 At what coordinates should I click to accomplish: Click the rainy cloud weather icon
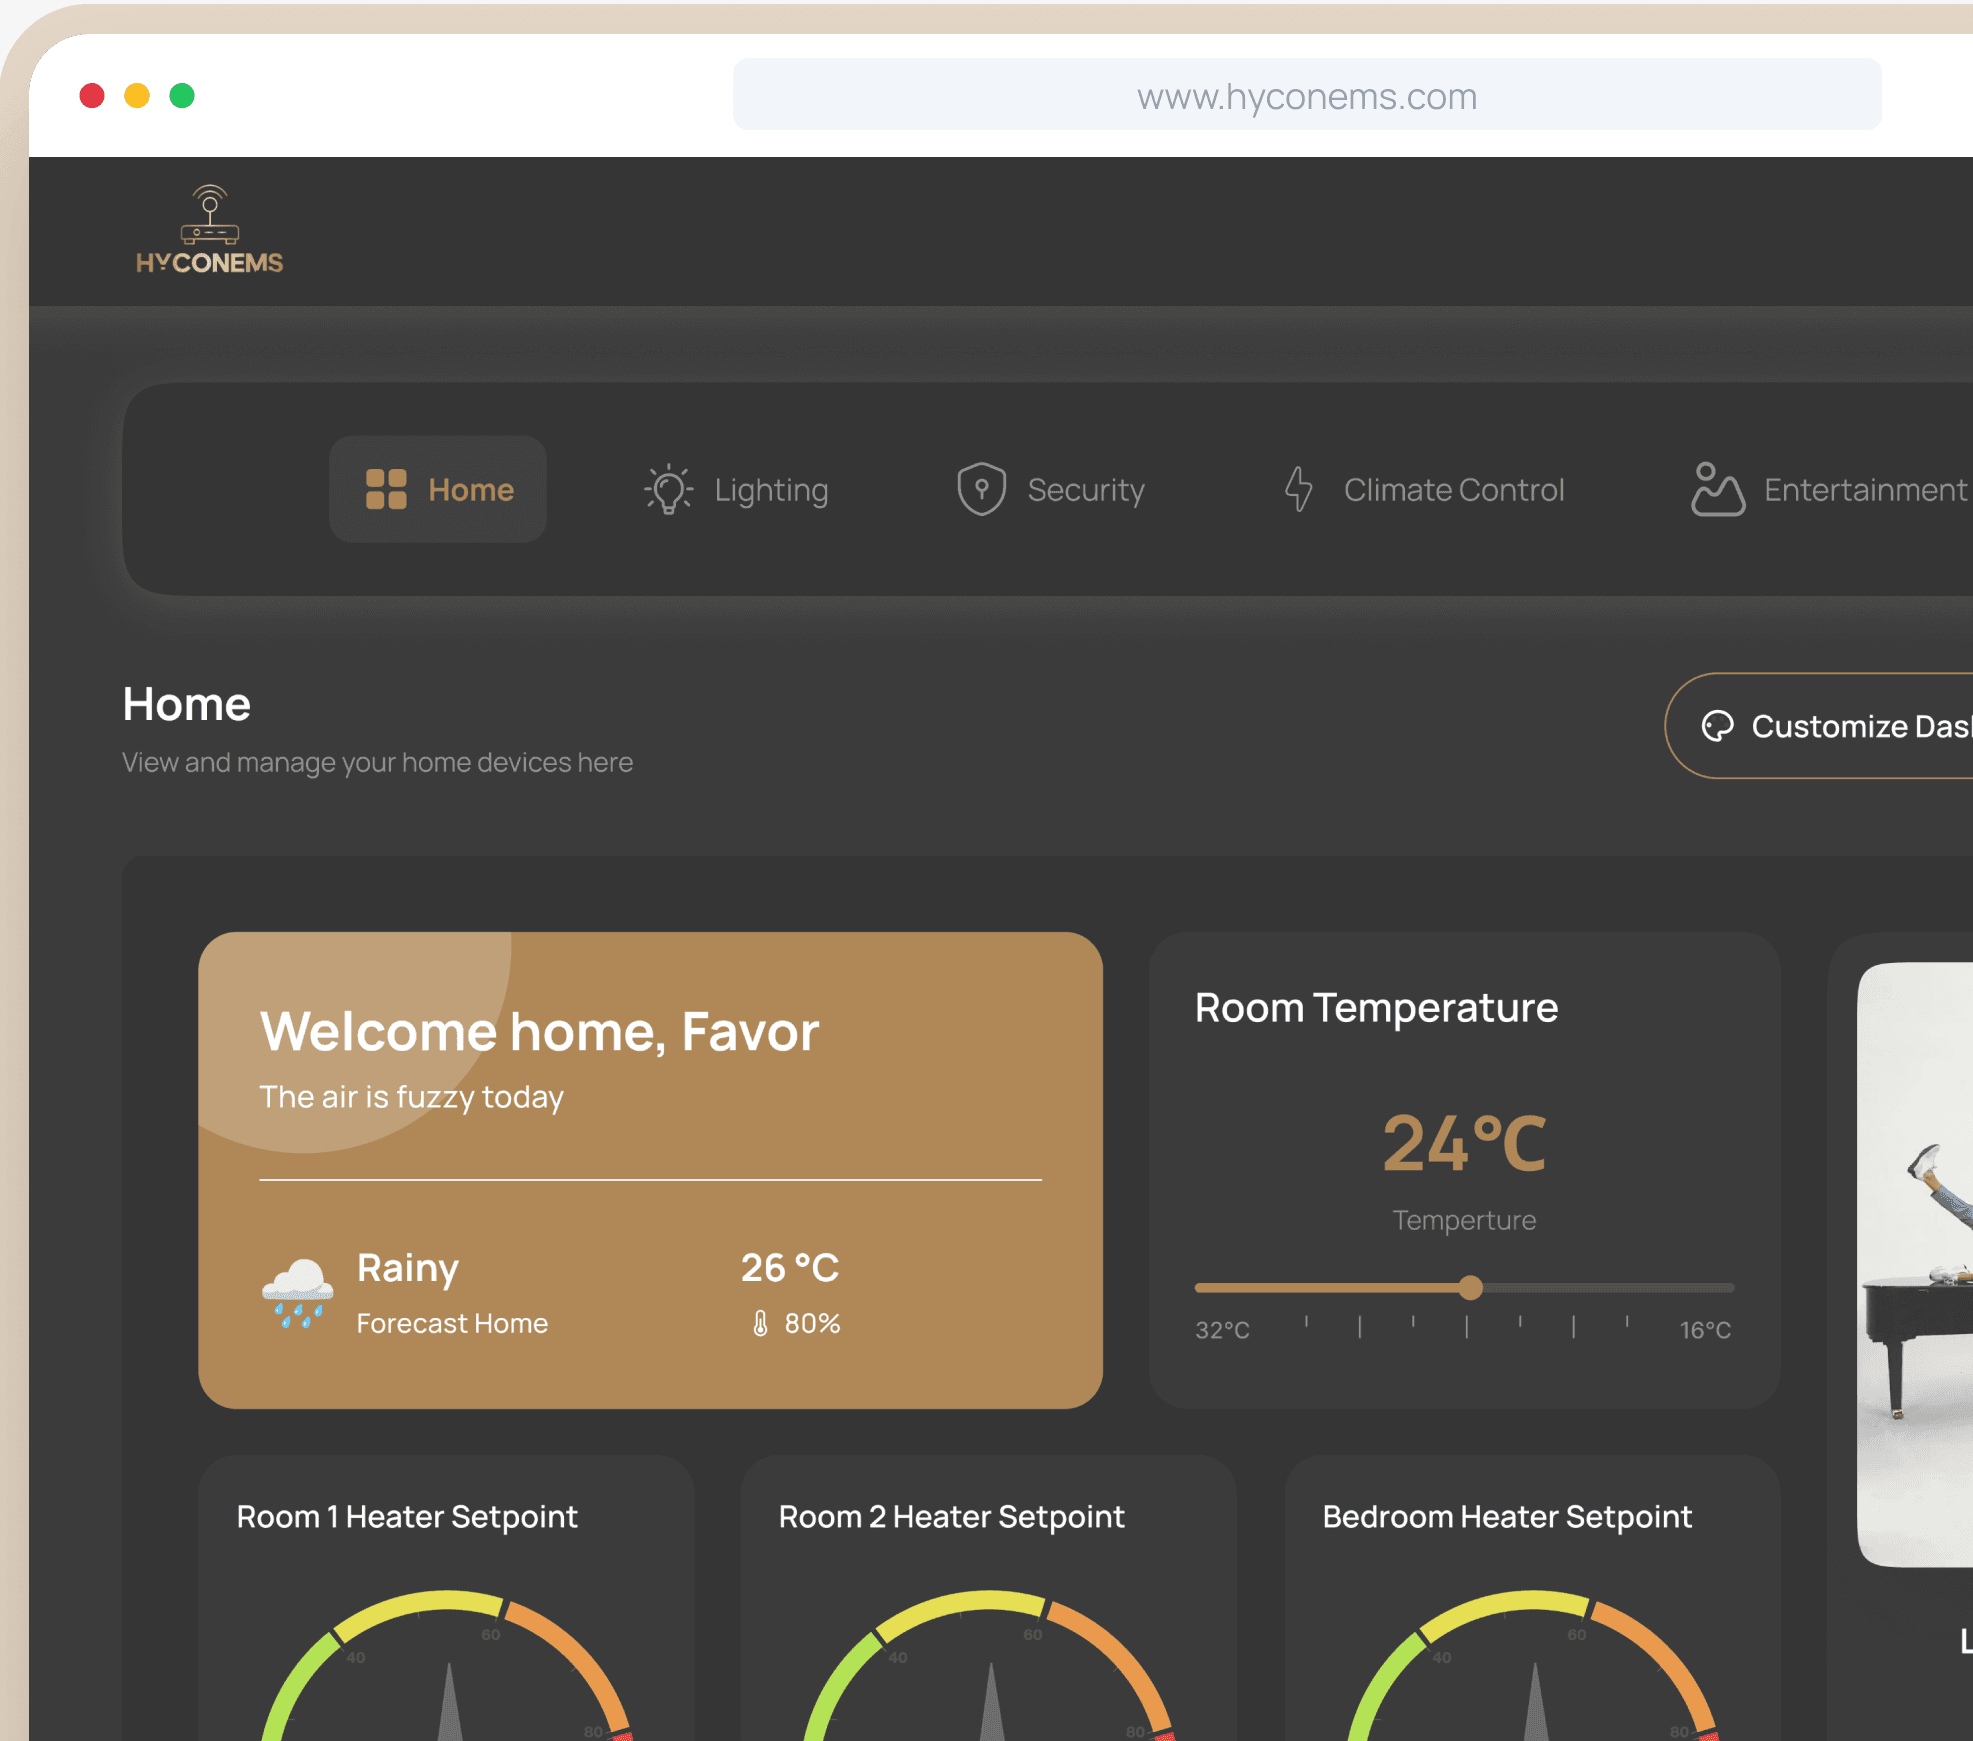point(296,1290)
